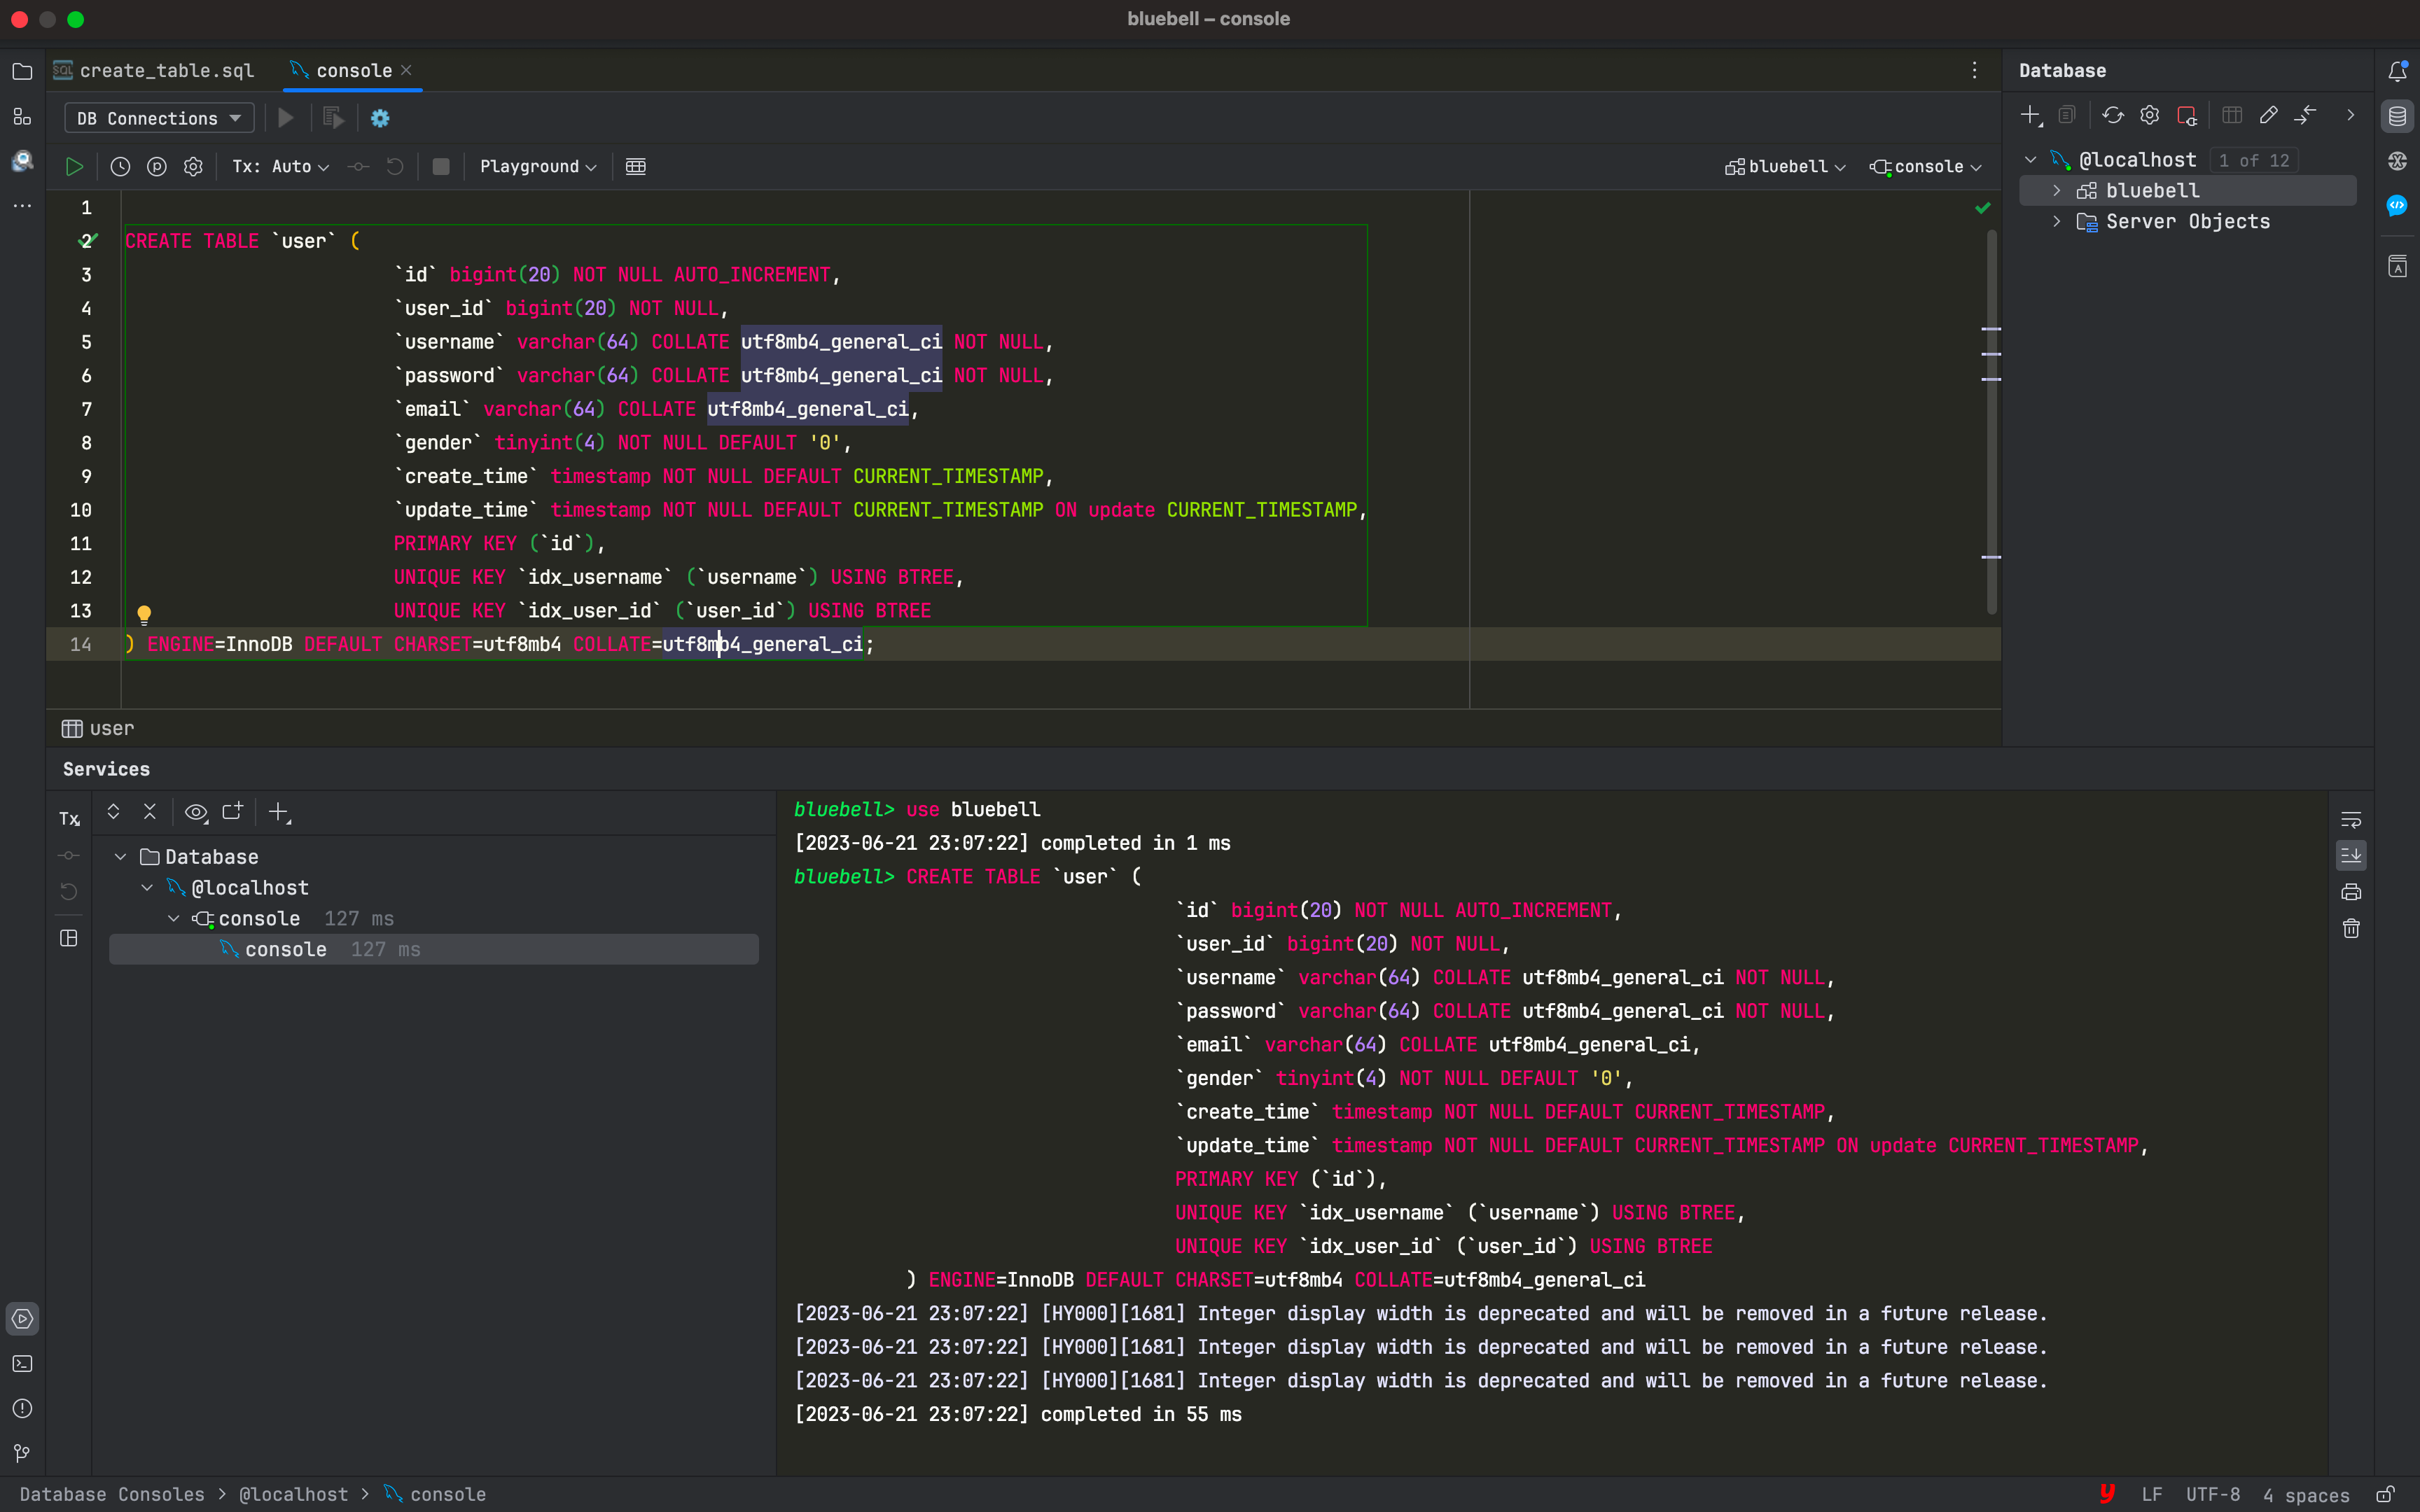Open the Structure tool window icon
This screenshot has width=2420, height=1512.
[x=22, y=117]
